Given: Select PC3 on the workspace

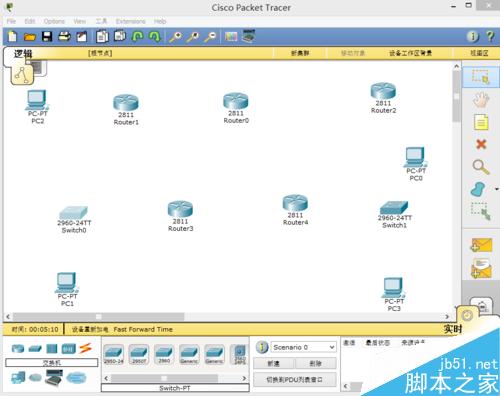Looking at the screenshot, I should (394, 288).
